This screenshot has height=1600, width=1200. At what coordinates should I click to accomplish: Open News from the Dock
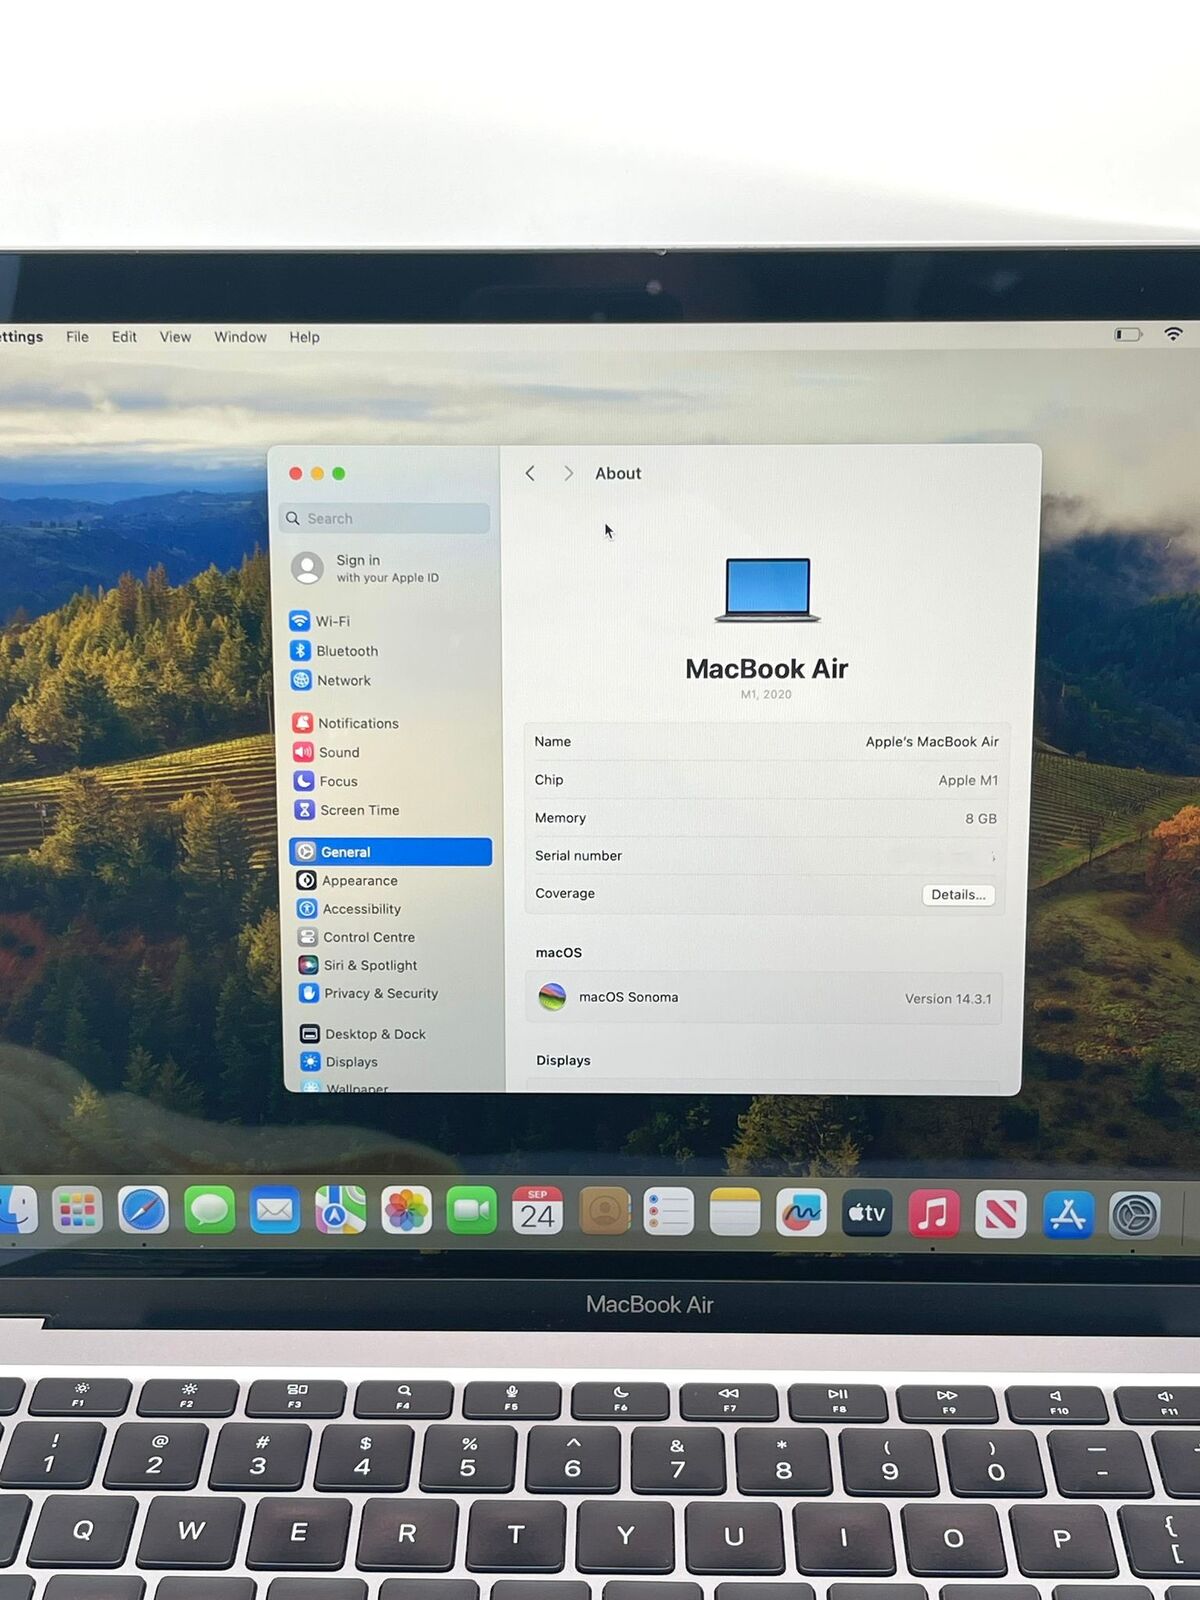click(1001, 1215)
